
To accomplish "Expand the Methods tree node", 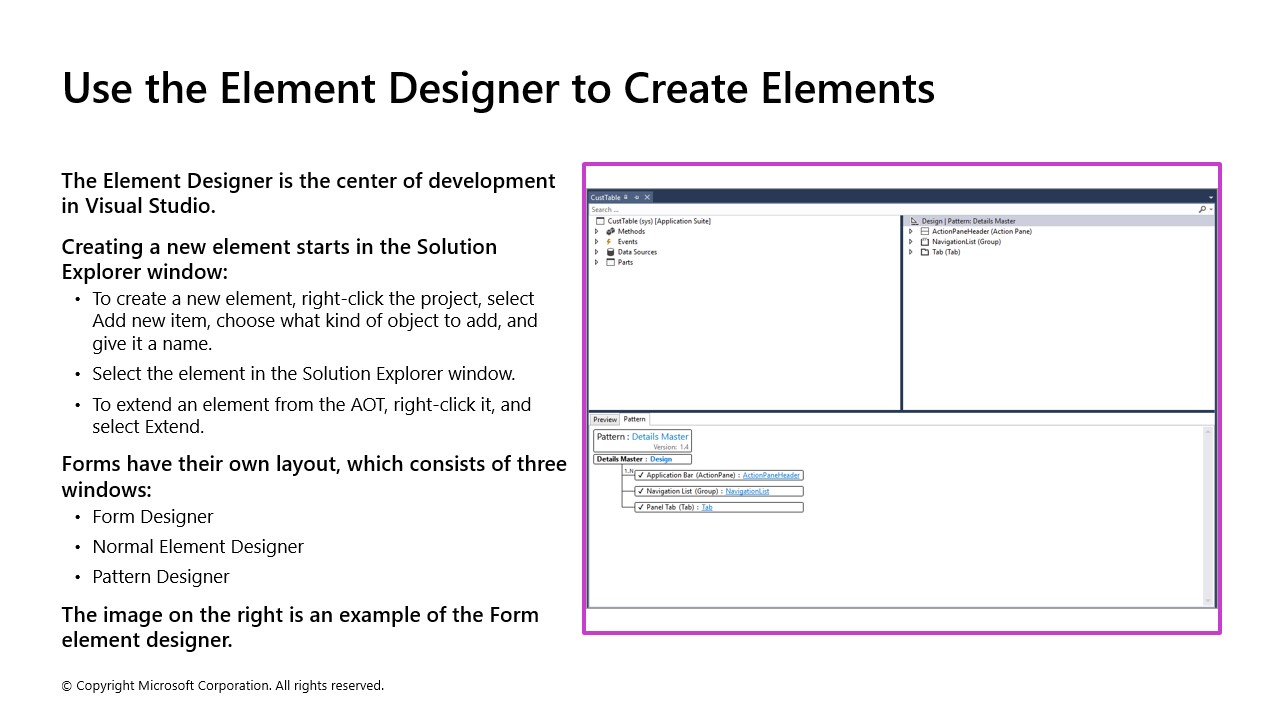I will [596, 231].
